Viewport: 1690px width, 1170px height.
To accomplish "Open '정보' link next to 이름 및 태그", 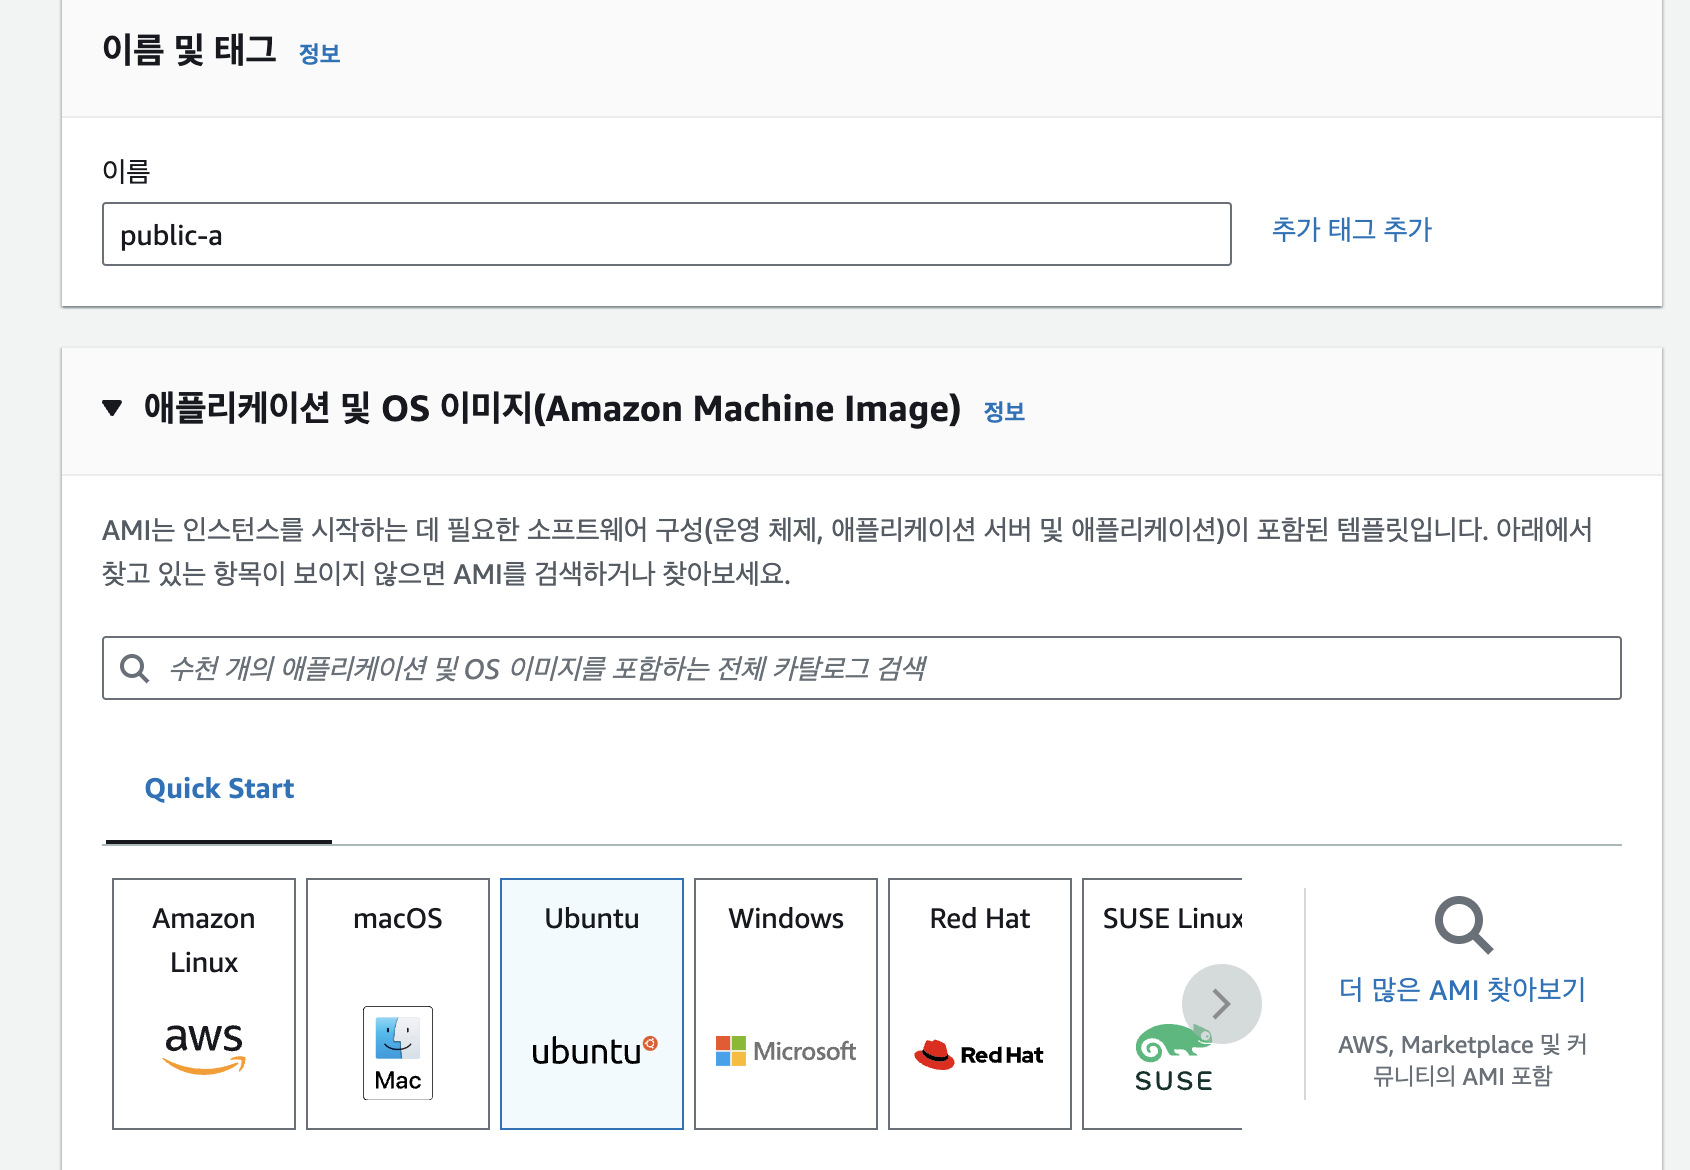I will 320,54.
